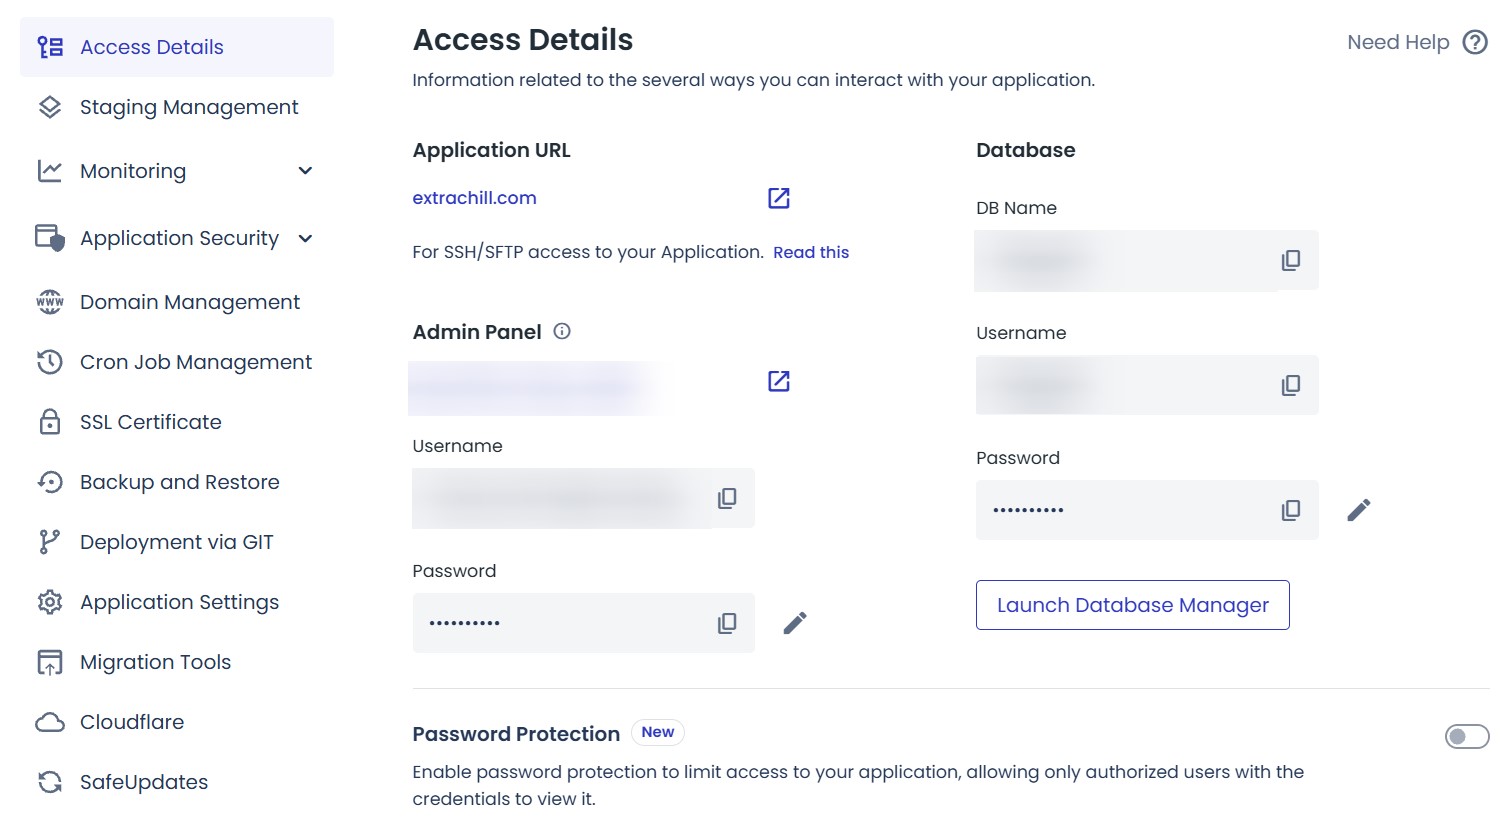Edit the admin panel password pencil icon
Image resolution: width=1503 pixels, height=826 pixels.
coord(794,622)
